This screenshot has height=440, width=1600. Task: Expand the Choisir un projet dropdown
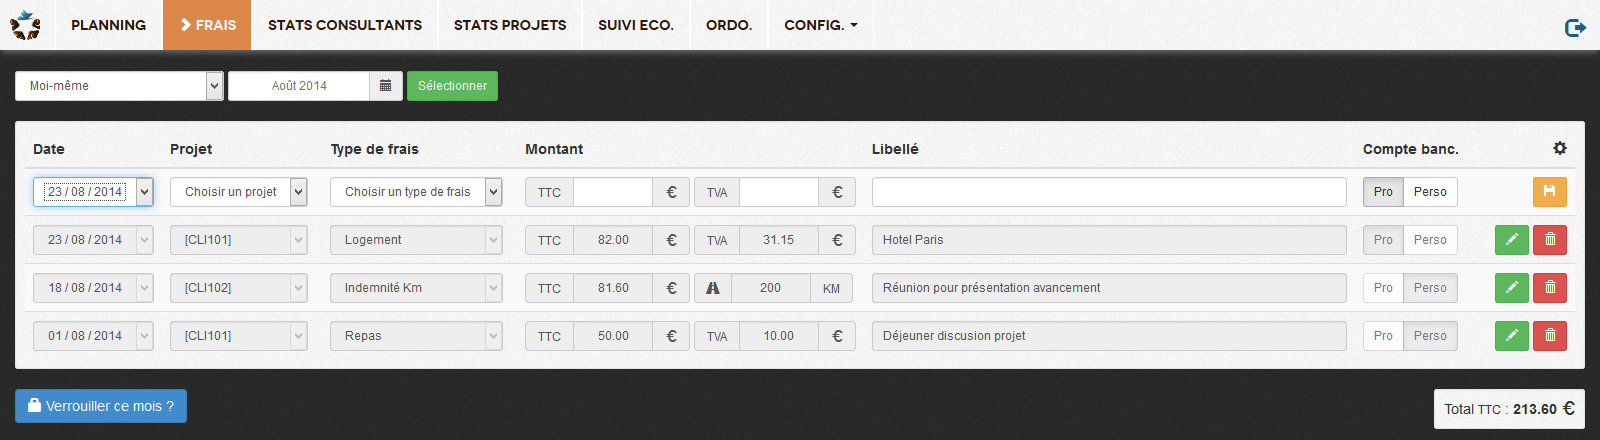(239, 192)
